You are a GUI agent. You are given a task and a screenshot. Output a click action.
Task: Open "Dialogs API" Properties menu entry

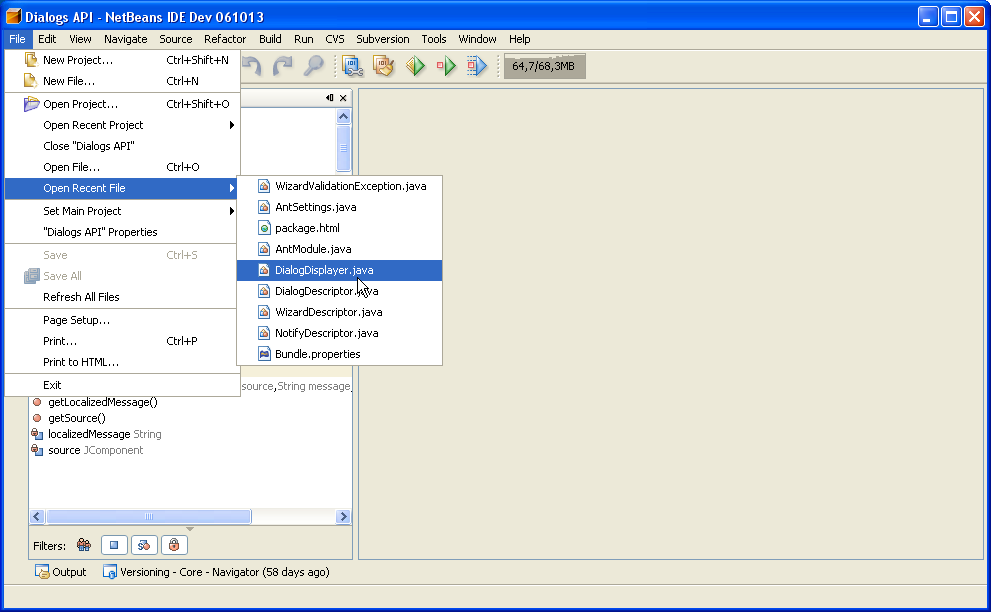click(x=122, y=232)
